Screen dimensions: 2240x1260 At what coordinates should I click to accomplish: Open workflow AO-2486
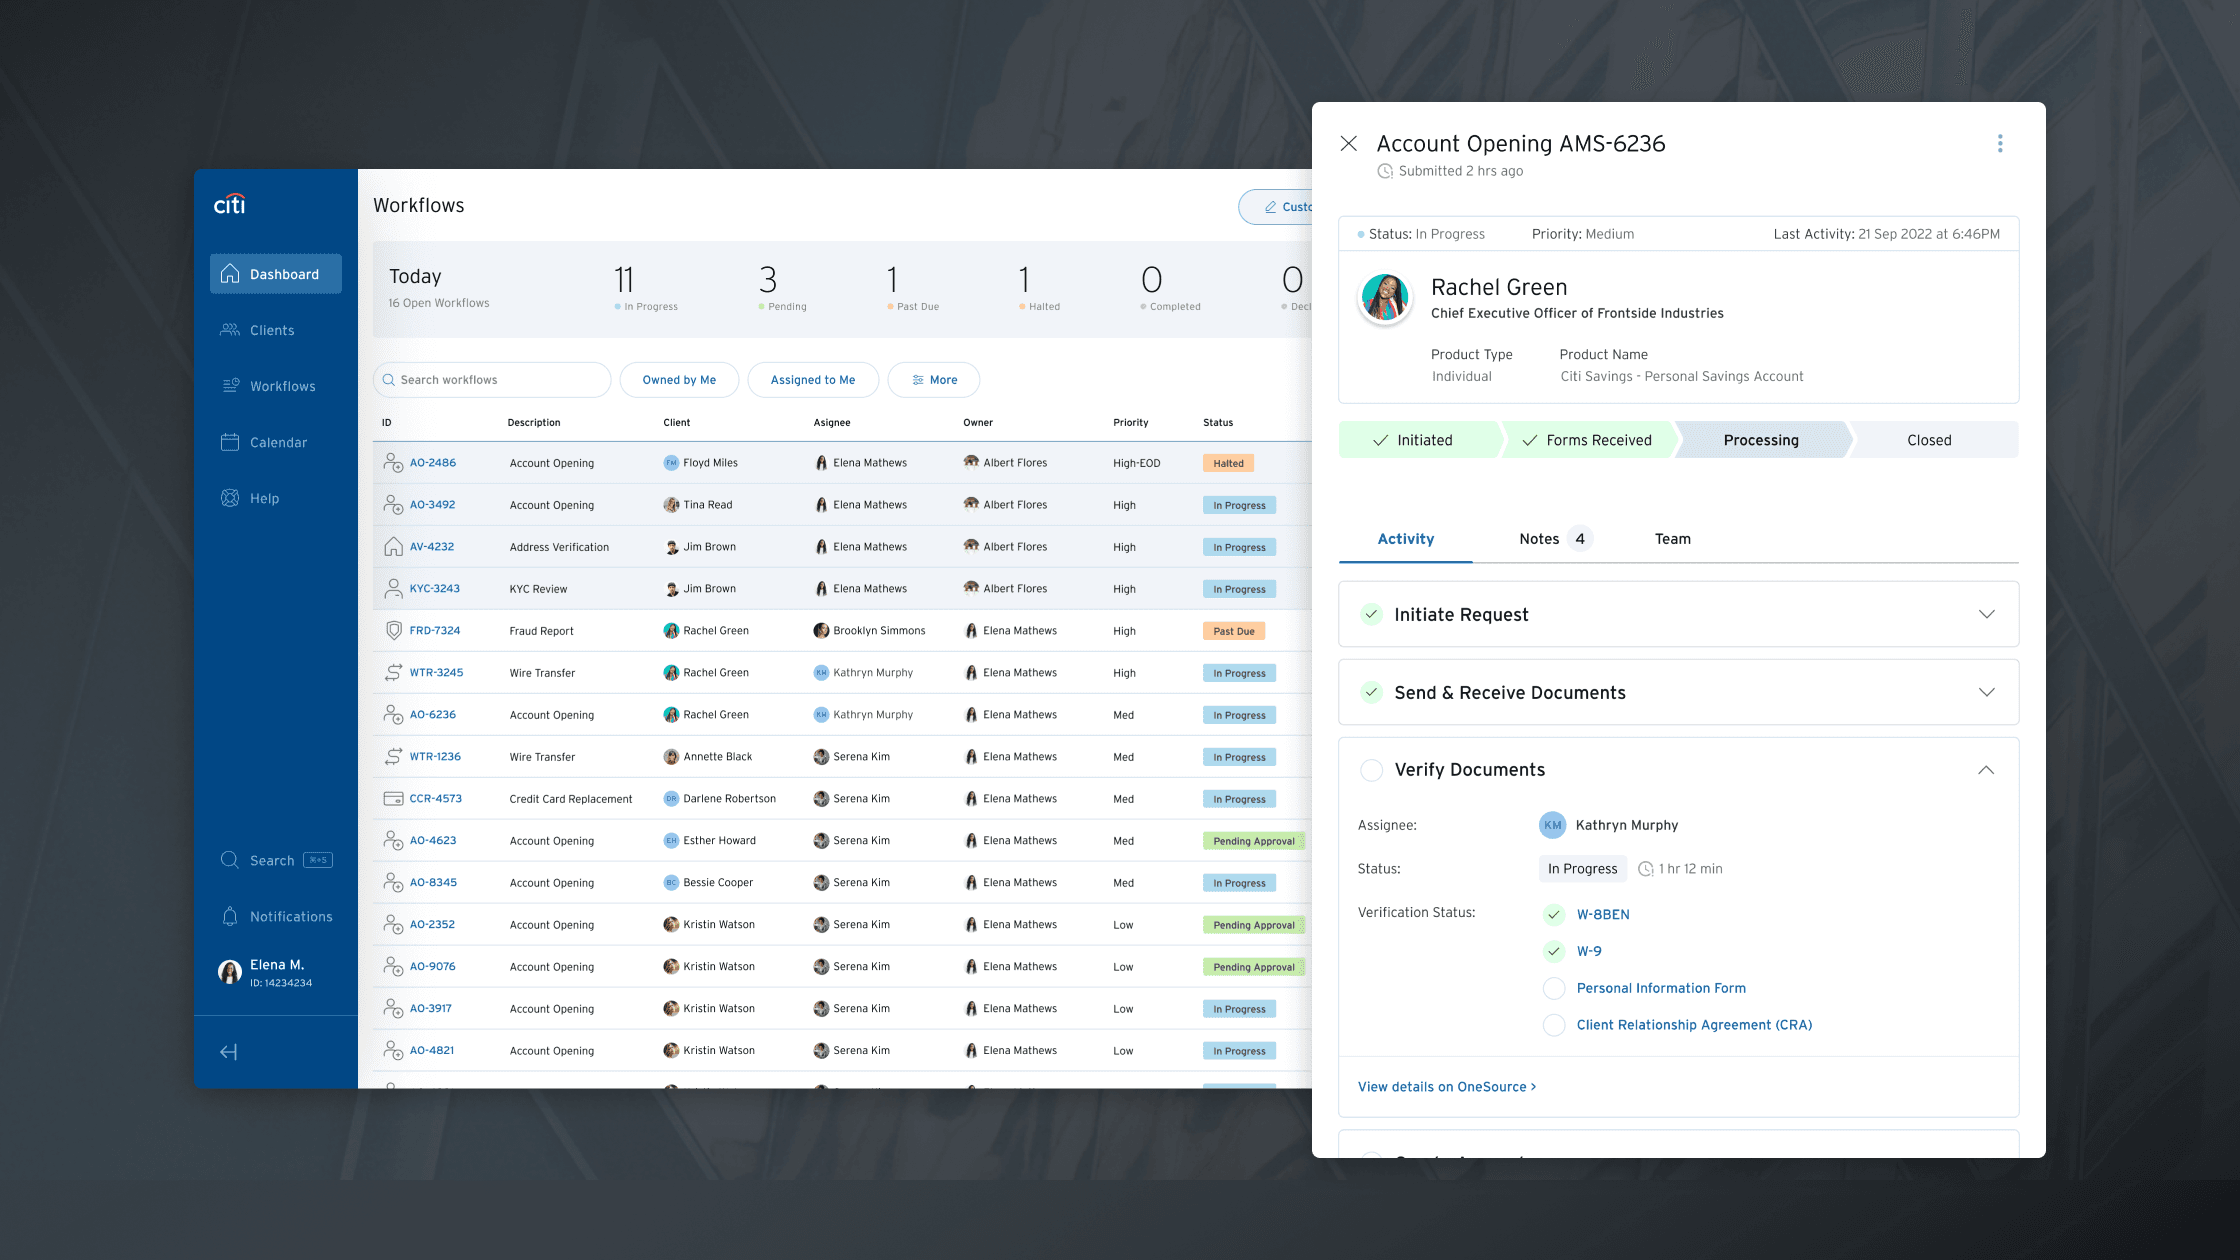click(433, 463)
